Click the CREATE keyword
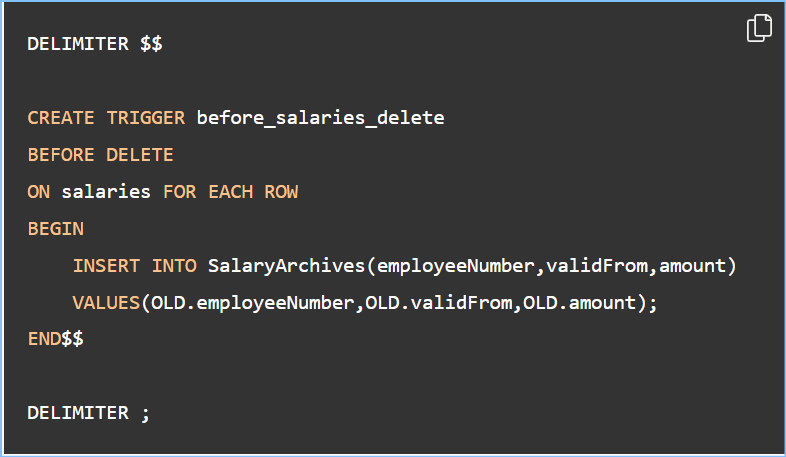786x457 pixels. 61,118
